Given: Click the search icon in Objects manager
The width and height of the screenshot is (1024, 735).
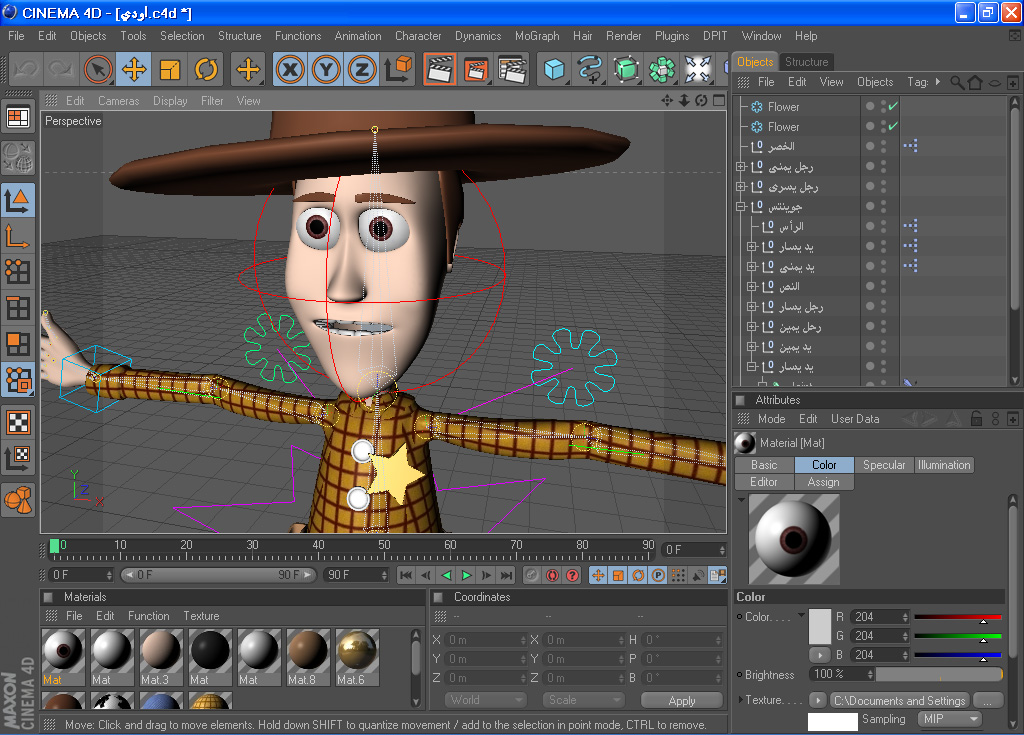Looking at the screenshot, I should pos(957,82).
